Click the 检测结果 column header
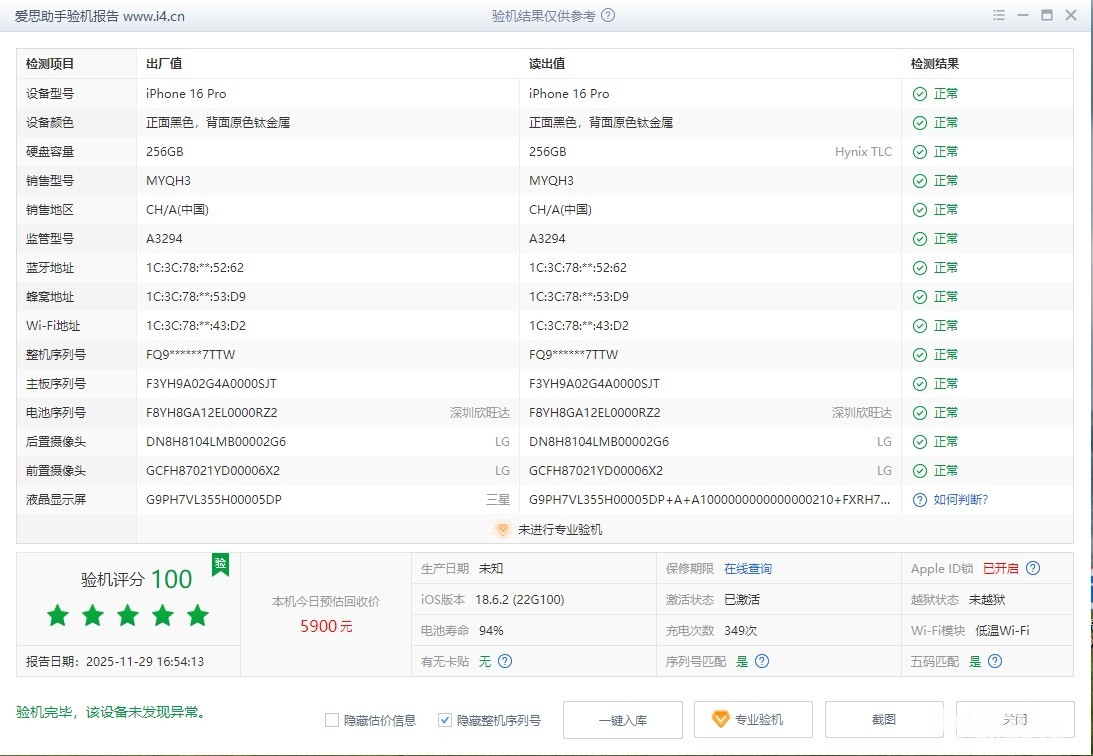This screenshot has width=1093, height=756. coord(934,64)
